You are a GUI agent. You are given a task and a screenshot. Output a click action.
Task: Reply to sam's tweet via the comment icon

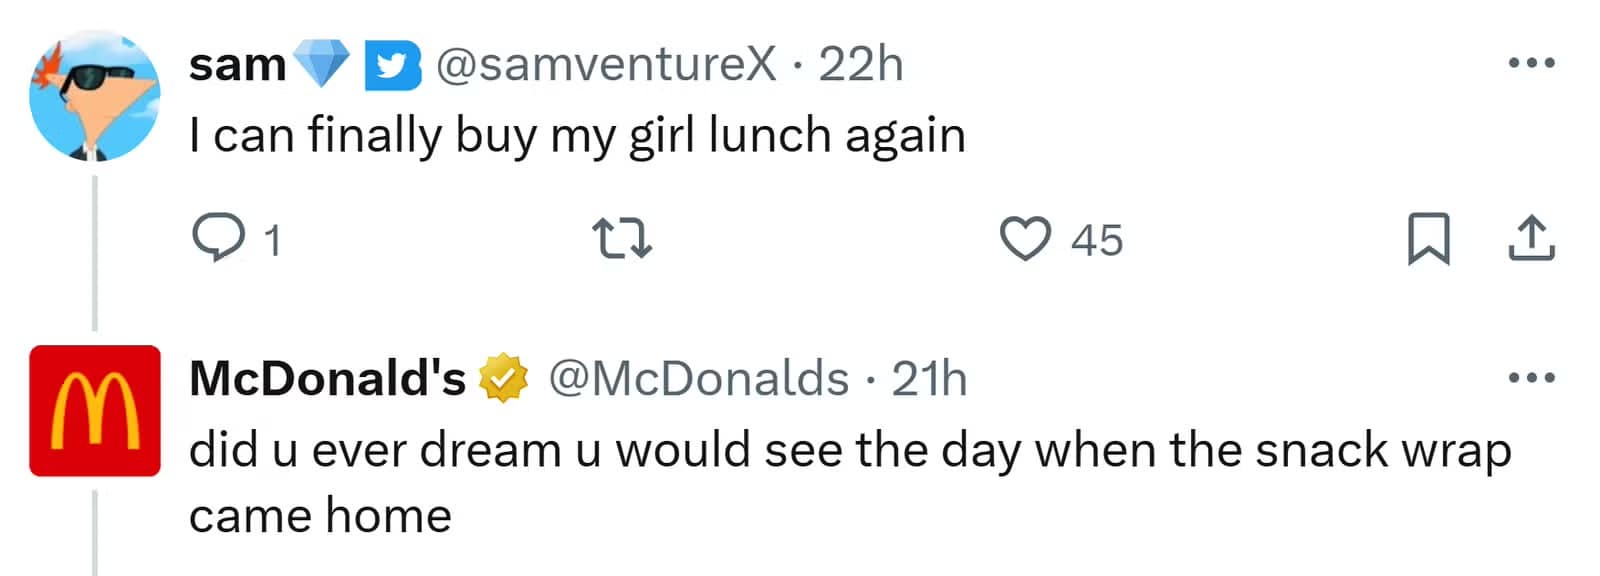218,239
